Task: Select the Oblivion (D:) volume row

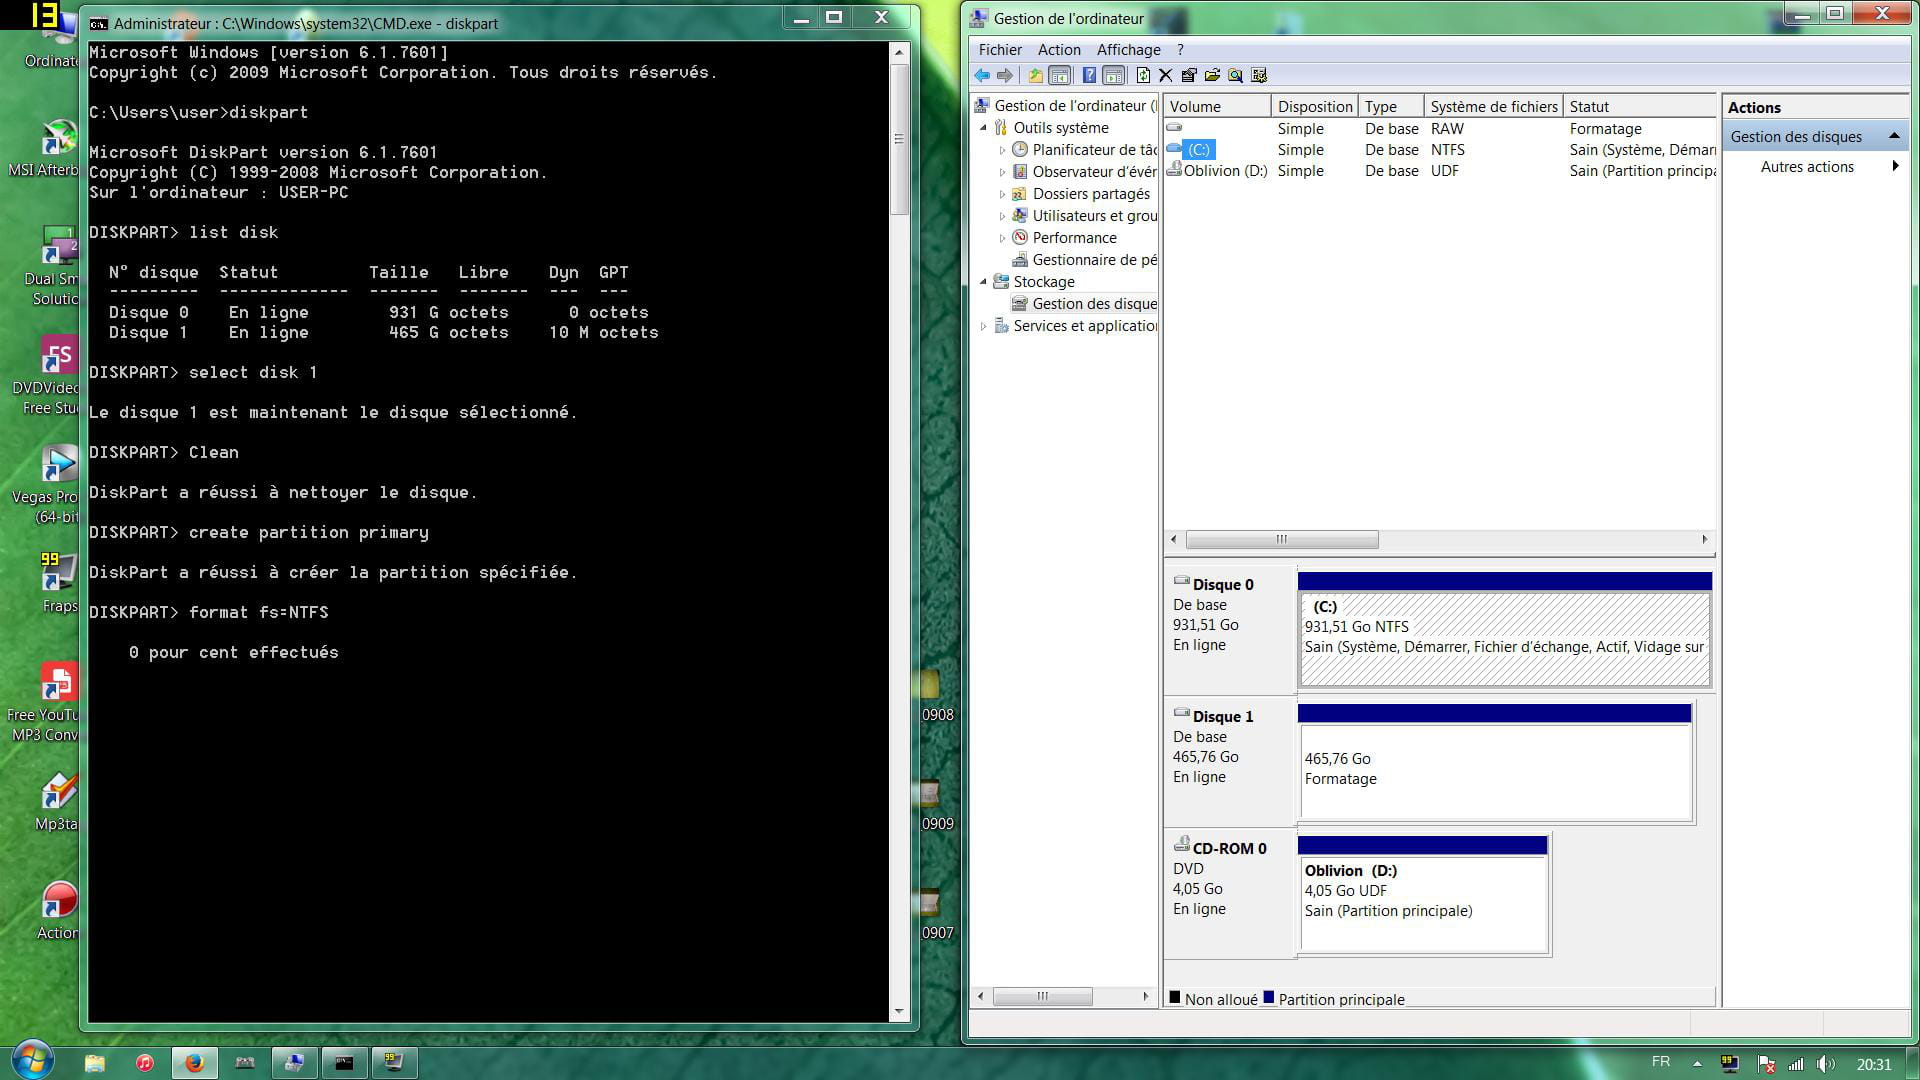Action: pyautogui.click(x=1440, y=171)
